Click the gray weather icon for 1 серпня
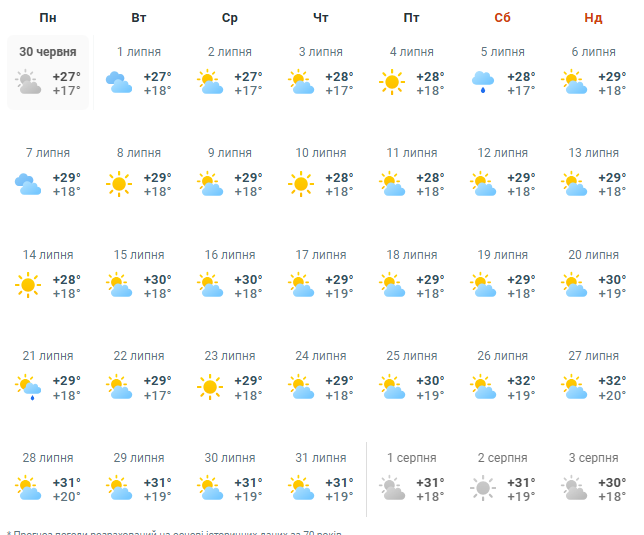 pyautogui.click(x=392, y=488)
